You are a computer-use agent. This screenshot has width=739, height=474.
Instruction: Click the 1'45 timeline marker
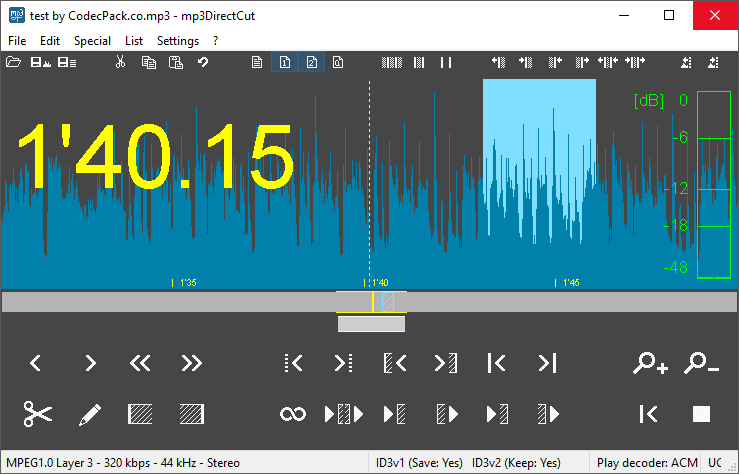pos(567,283)
